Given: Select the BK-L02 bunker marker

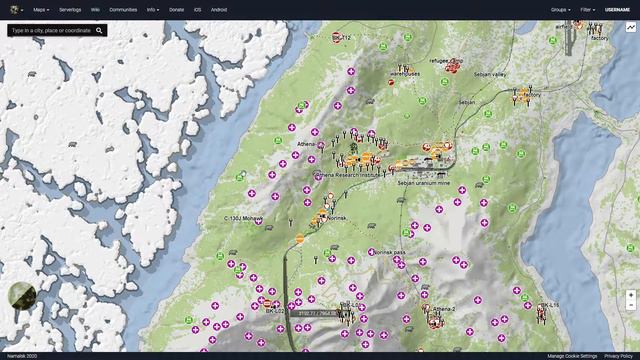Looking at the screenshot, I should tap(267, 304).
